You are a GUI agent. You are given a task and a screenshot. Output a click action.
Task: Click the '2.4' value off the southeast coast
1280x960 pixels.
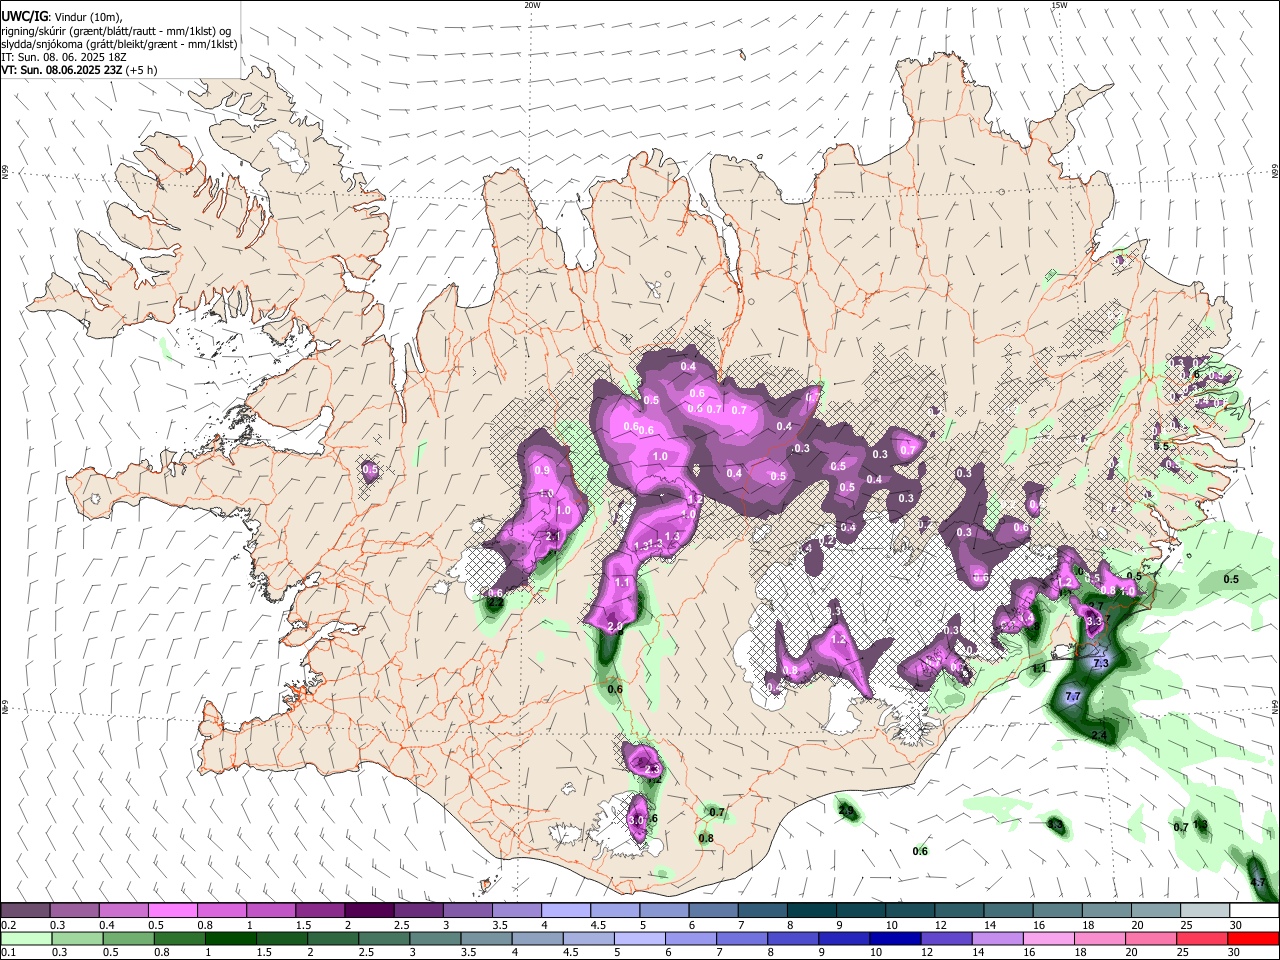click(1099, 736)
